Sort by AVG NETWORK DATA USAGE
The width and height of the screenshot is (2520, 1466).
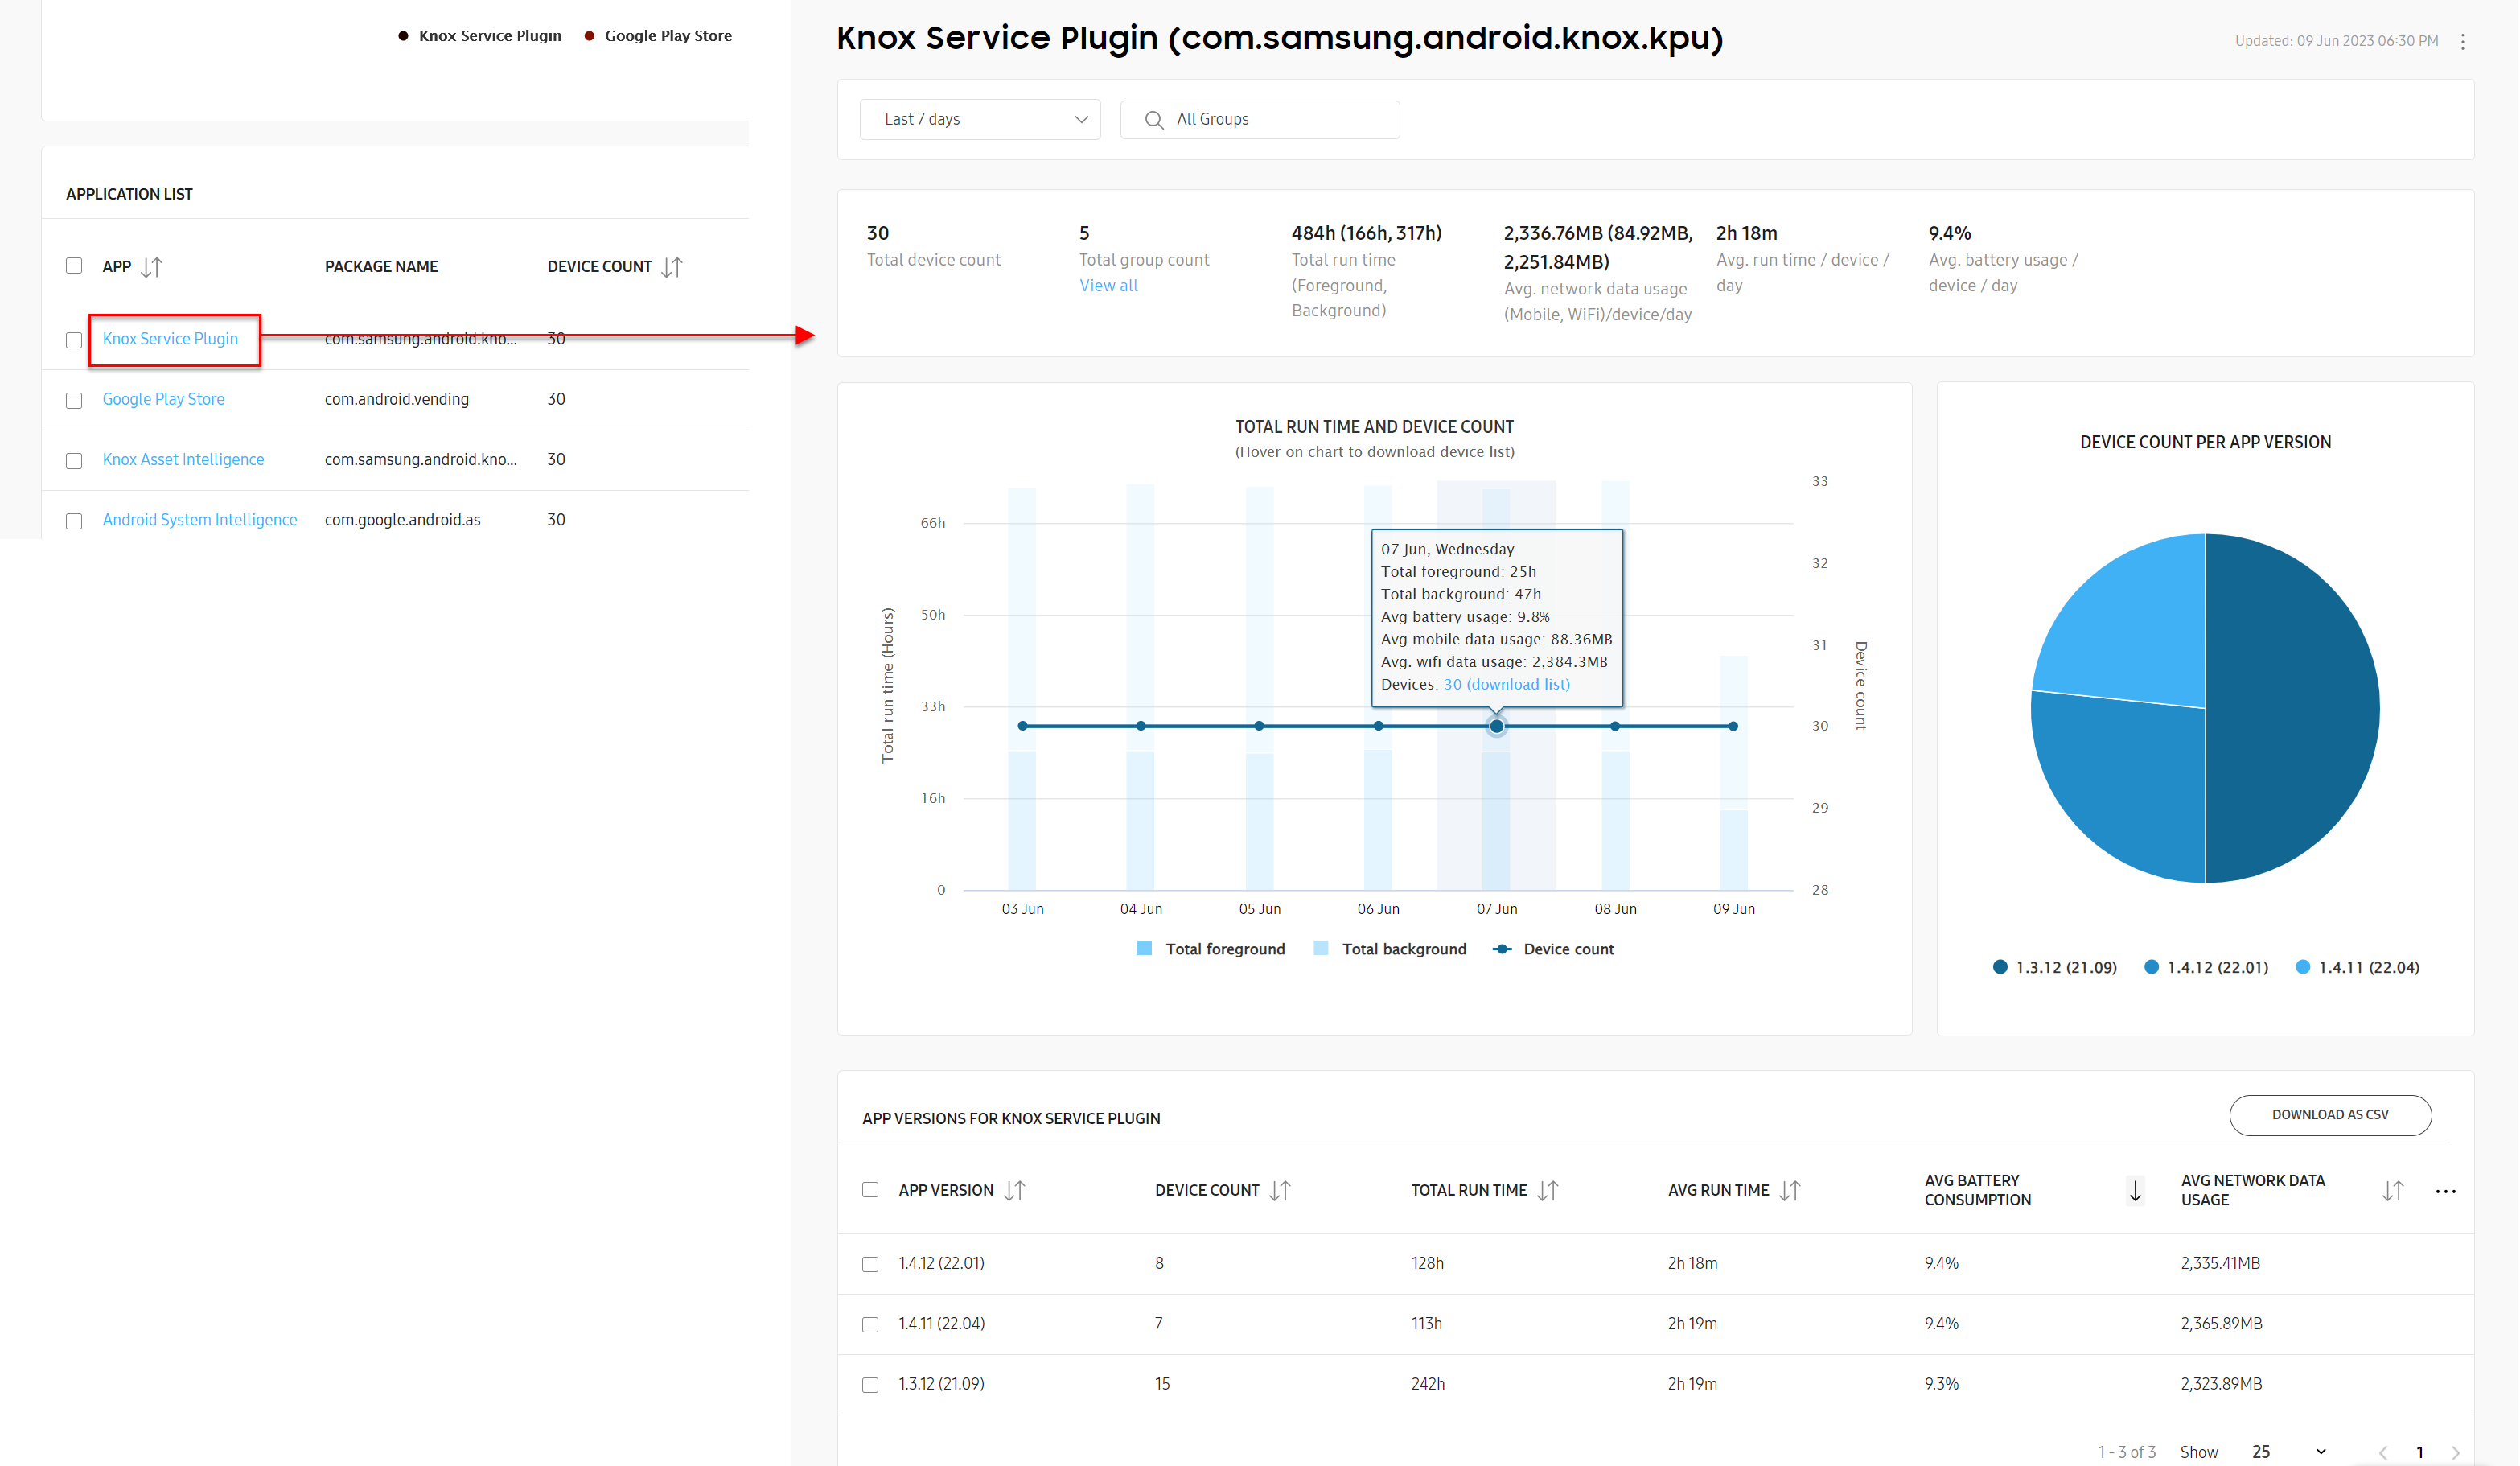coord(2393,1191)
